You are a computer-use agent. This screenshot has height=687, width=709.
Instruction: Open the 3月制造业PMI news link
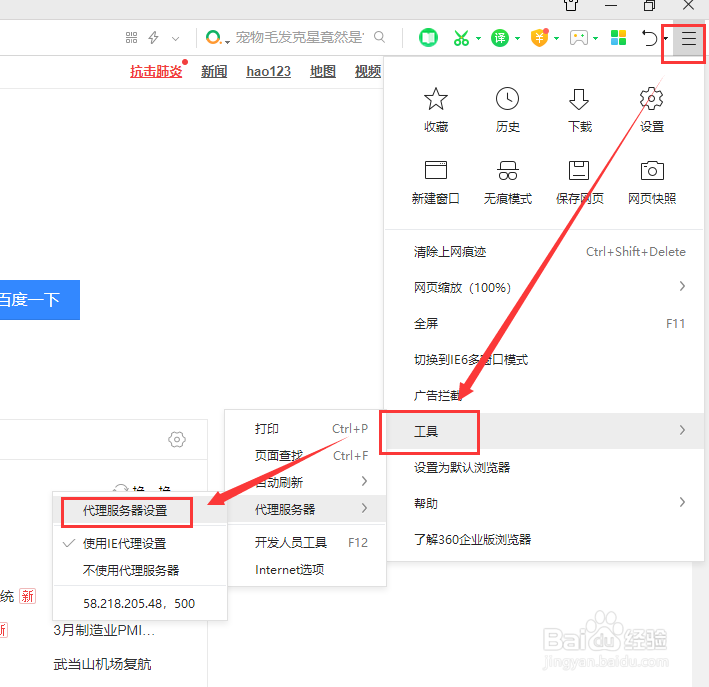point(104,630)
